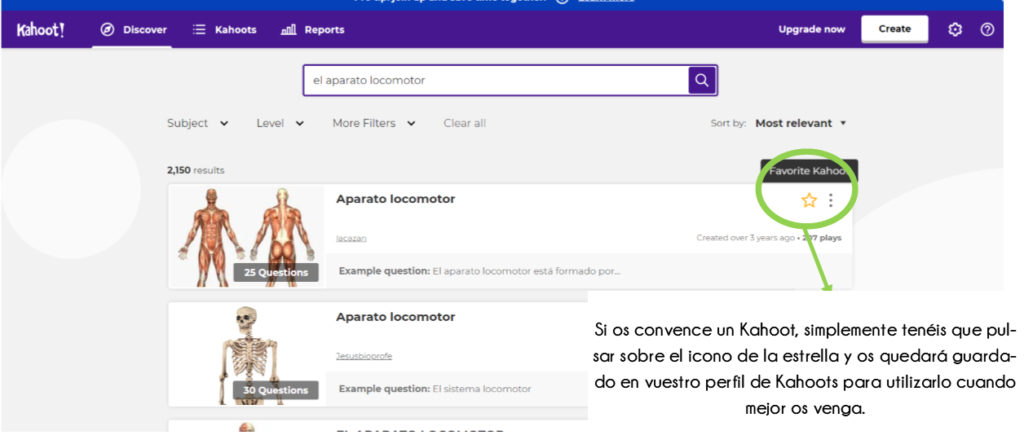1024x444 pixels.
Task: Click the Reports bar chart icon
Action: 289,30
